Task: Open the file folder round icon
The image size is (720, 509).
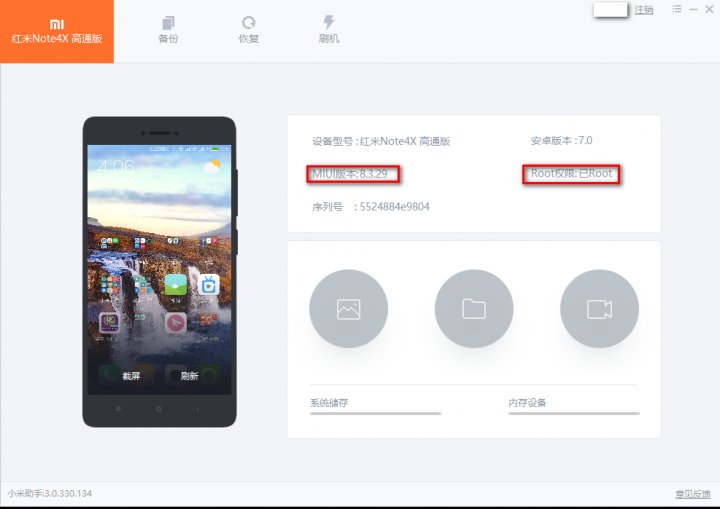Action: pos(474,309)
